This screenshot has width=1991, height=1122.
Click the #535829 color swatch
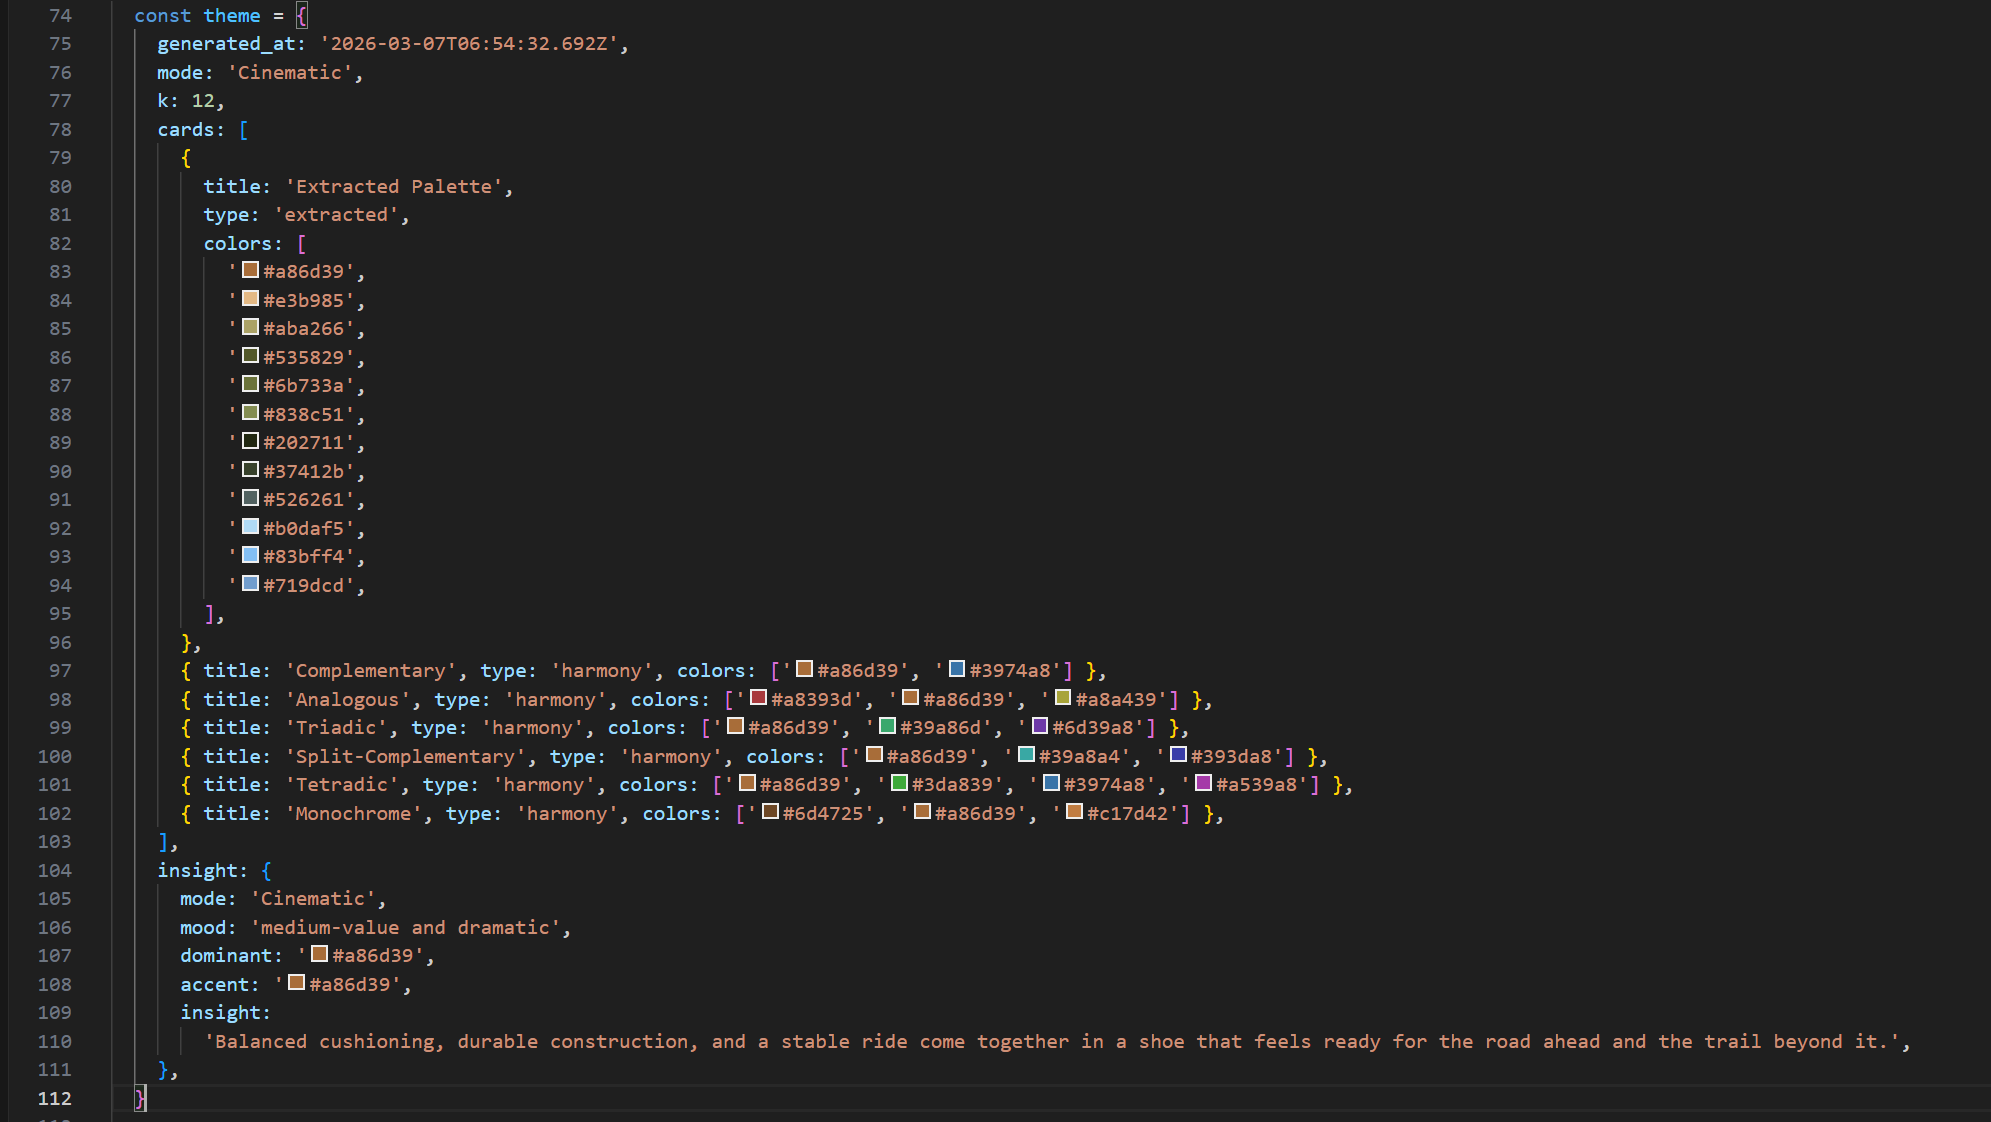tap(251, 356)
